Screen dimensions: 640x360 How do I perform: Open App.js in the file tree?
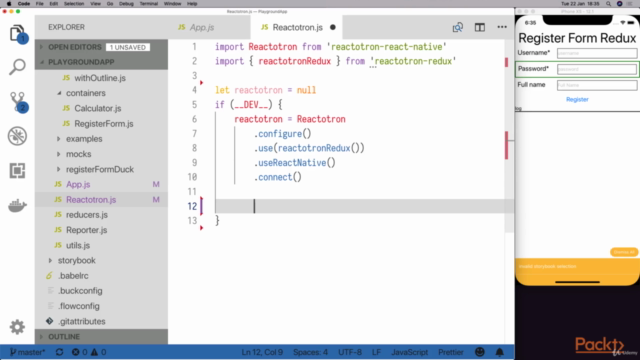(x=101, y=184)
